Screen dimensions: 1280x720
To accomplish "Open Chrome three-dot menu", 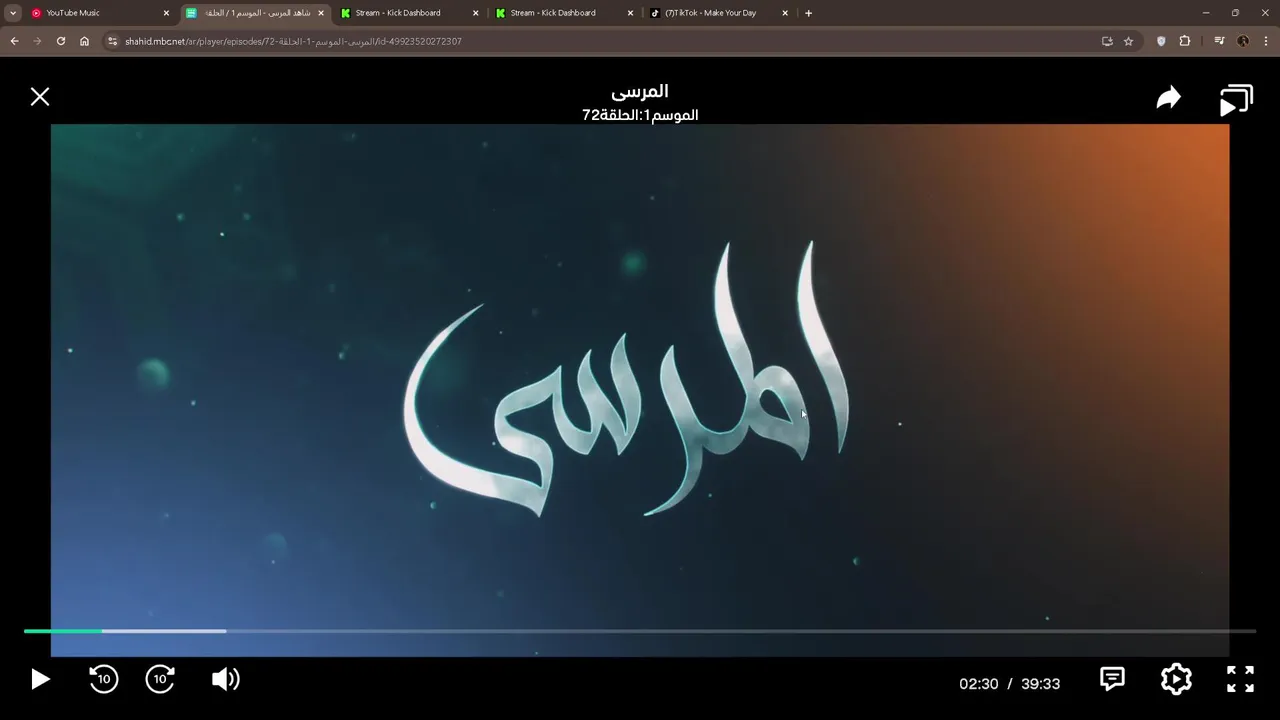I will 1266,41.
